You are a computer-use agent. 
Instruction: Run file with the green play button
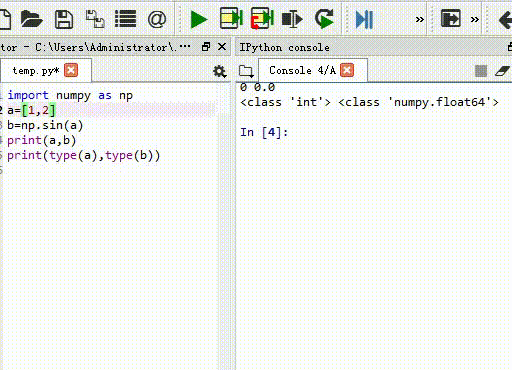click(199, 19)
